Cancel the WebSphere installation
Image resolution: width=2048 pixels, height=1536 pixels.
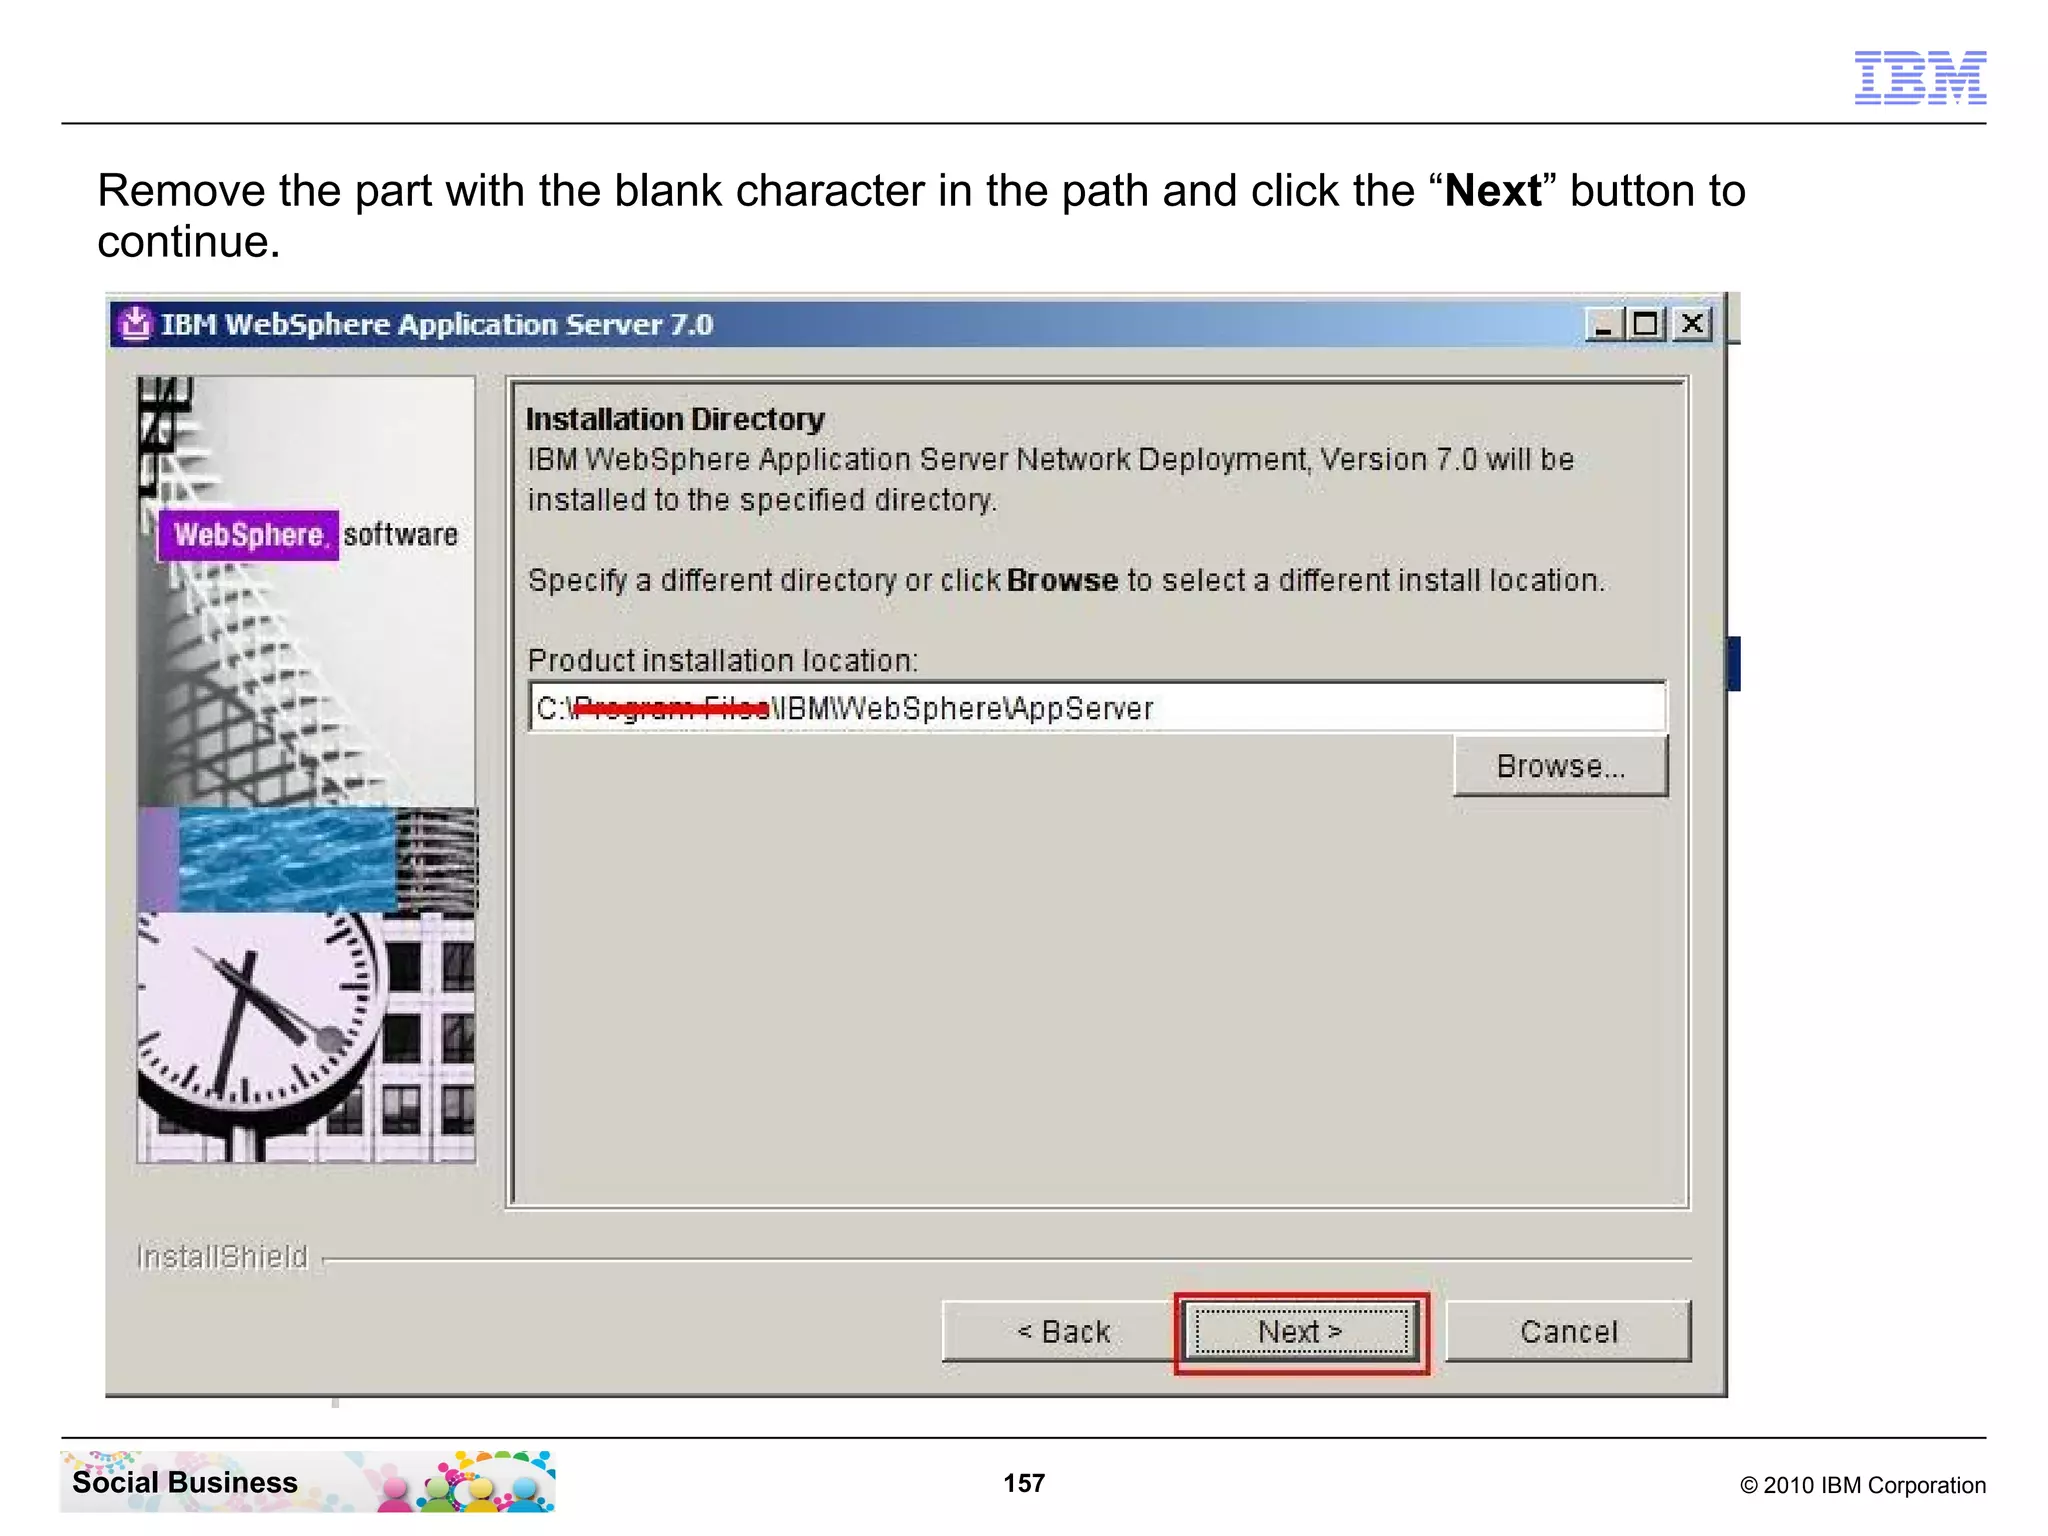[x=1568, y=1332]
